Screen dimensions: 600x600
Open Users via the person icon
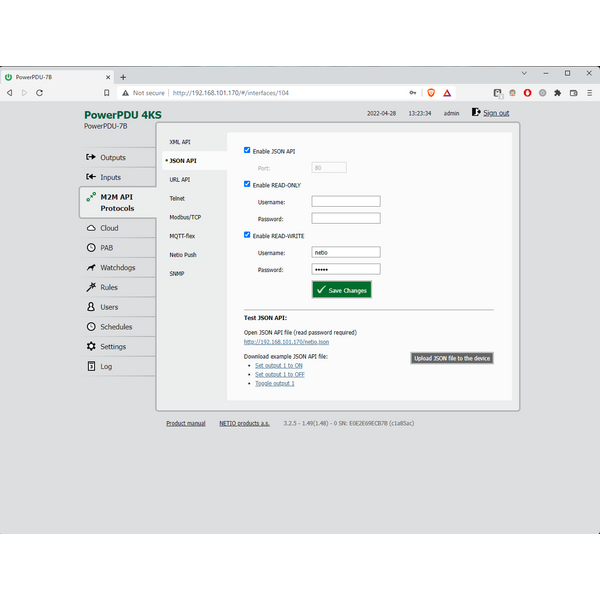tap(91, 307)
